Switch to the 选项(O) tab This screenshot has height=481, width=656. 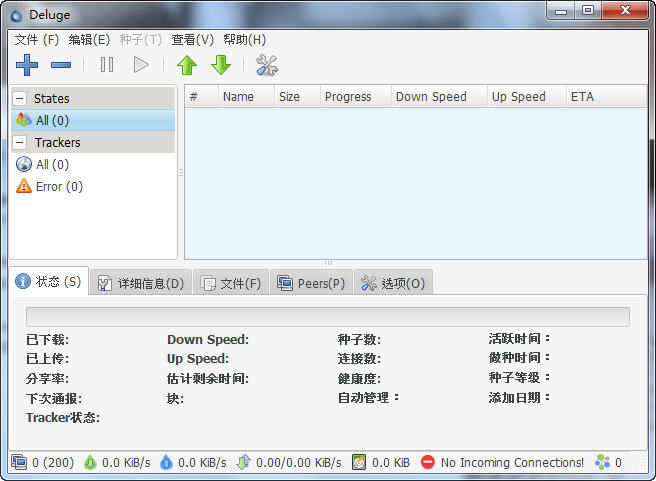[393, 283]
